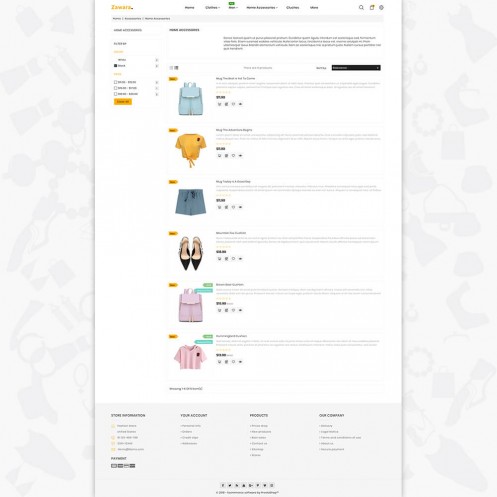Check the first price range filter
The image size is (497, 497).
click(x=116, y=82)
